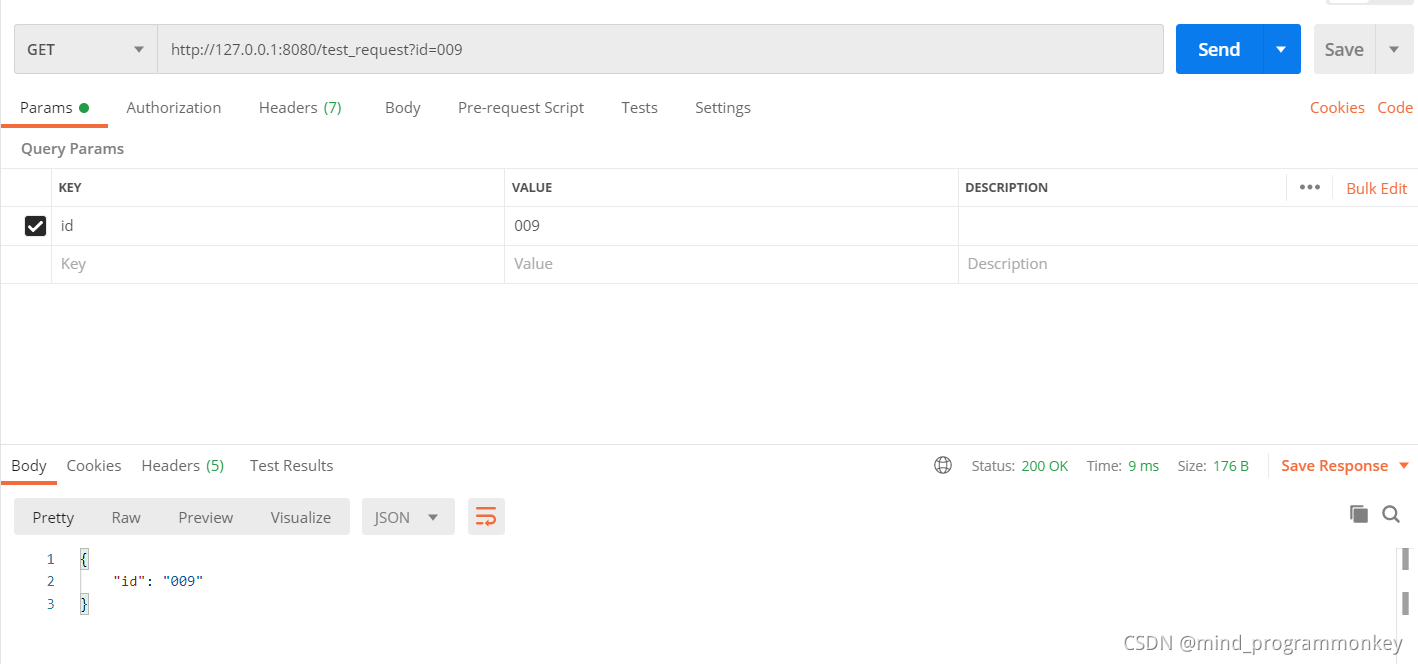Viewport: 1418px width, 664px height.
Task: Click the 9 ms response time
Action: pos(1143,466)
